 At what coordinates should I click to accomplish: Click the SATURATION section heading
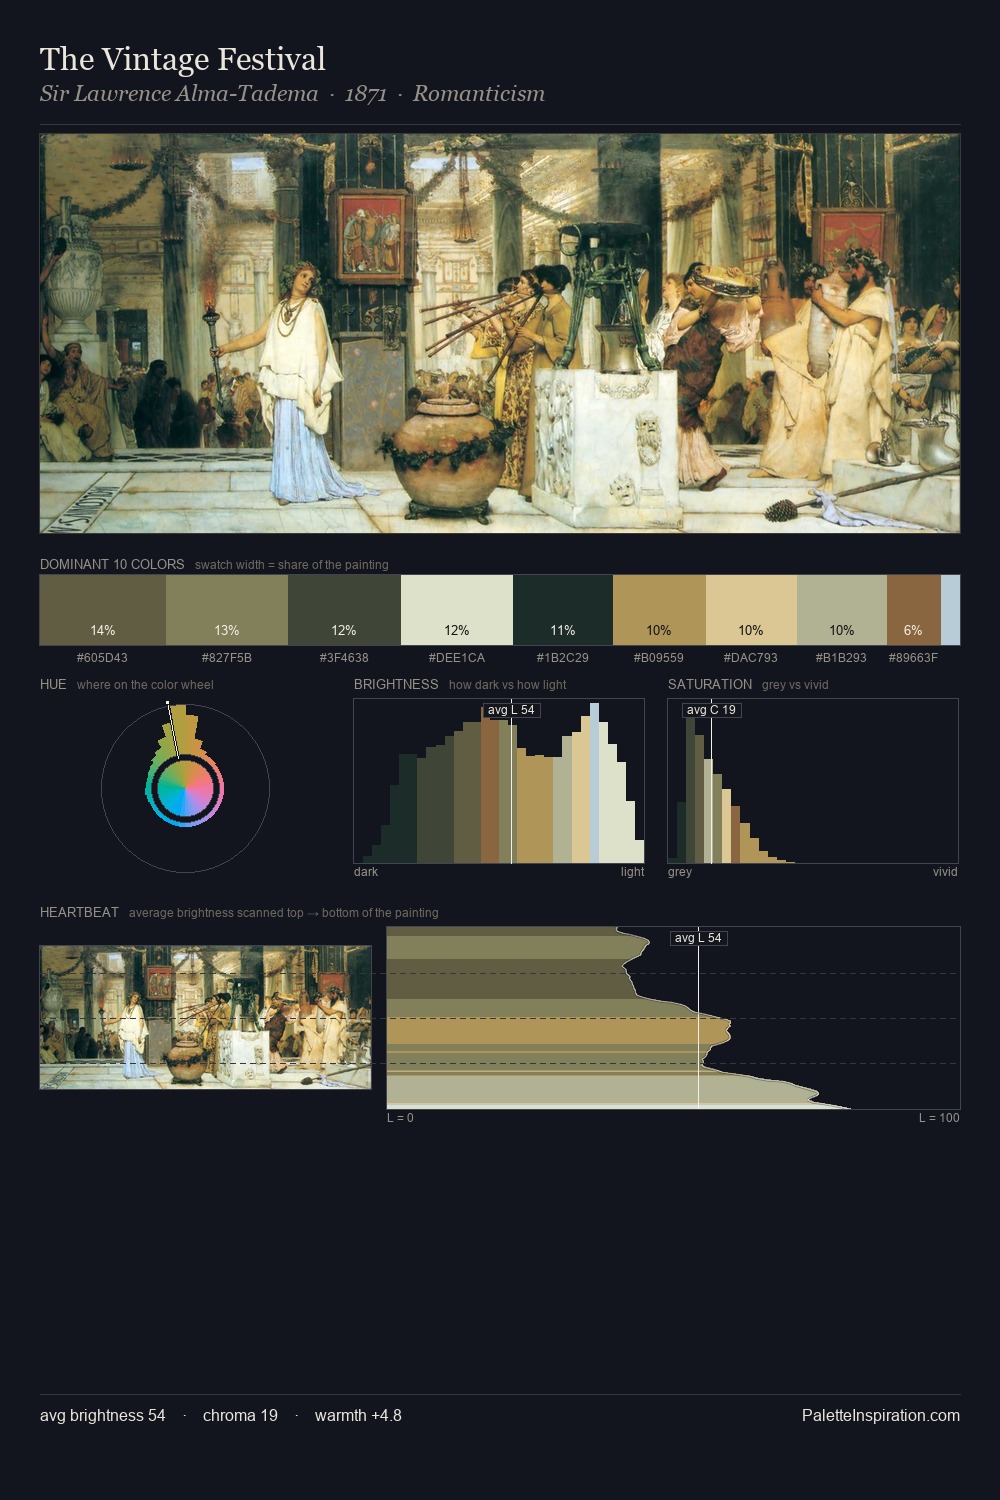(x=710, y=684)
